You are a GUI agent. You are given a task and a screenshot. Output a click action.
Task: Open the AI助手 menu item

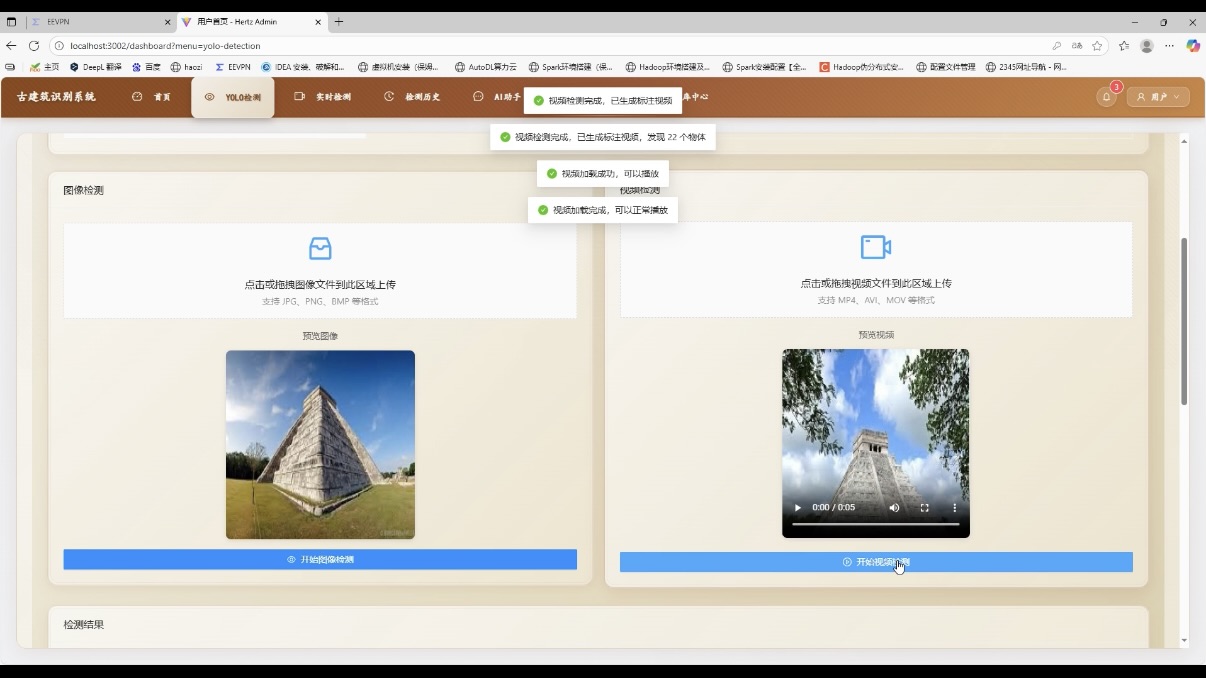pos(497,97)
